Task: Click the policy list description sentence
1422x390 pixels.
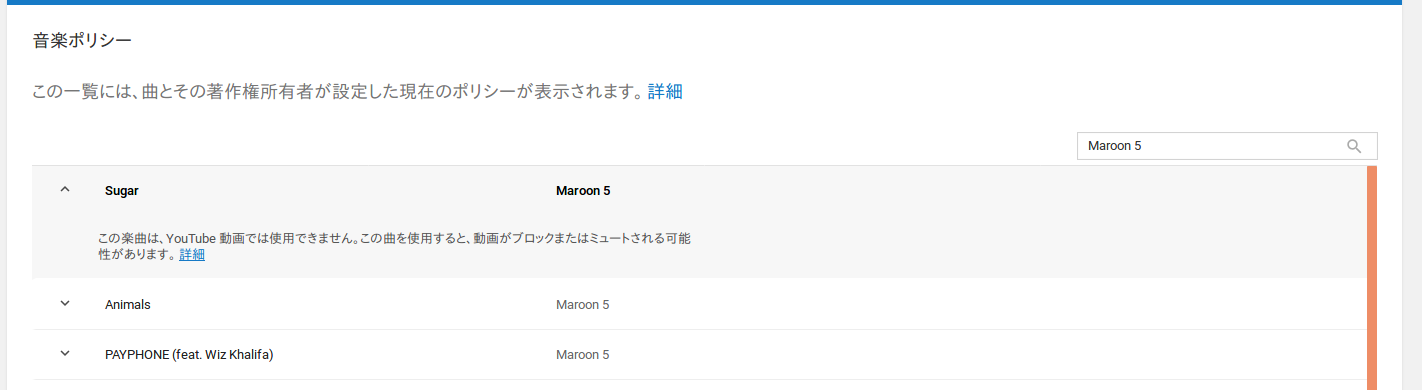Action: (x=338, y=92)
